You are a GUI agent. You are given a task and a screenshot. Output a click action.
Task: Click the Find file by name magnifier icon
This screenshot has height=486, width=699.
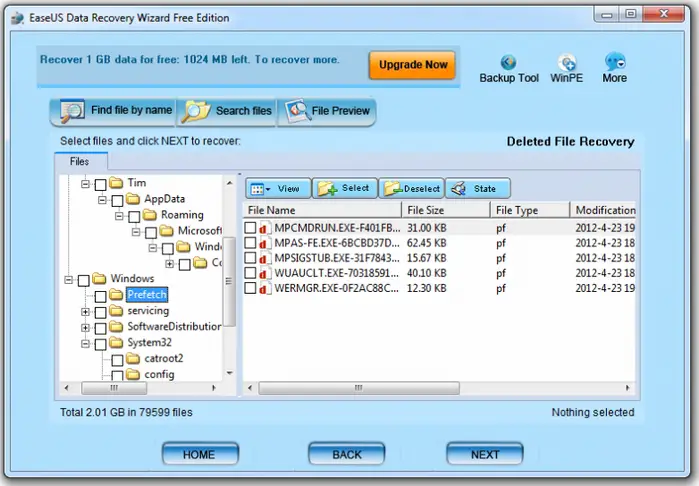[72, 111]
